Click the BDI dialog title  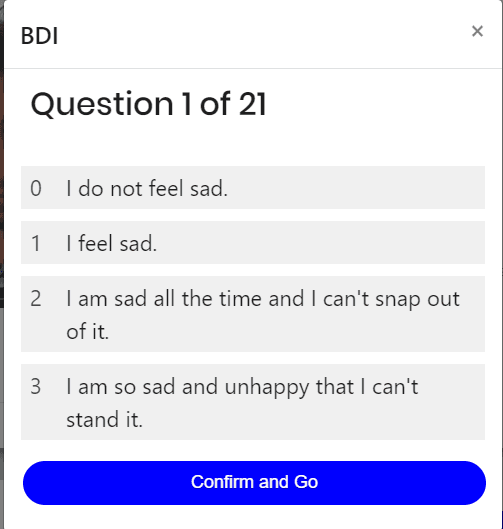[39, 36]
